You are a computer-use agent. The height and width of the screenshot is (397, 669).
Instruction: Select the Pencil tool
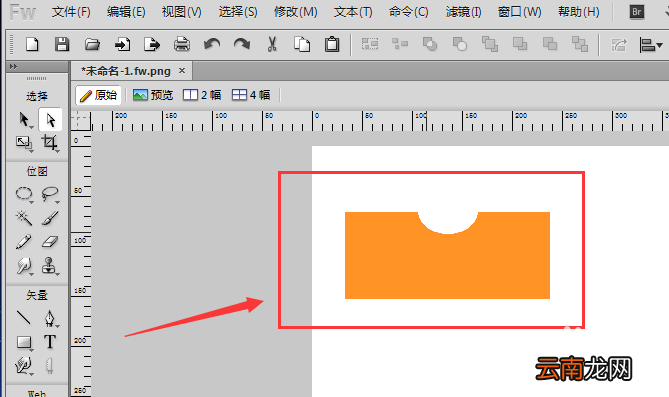[24, 242]
